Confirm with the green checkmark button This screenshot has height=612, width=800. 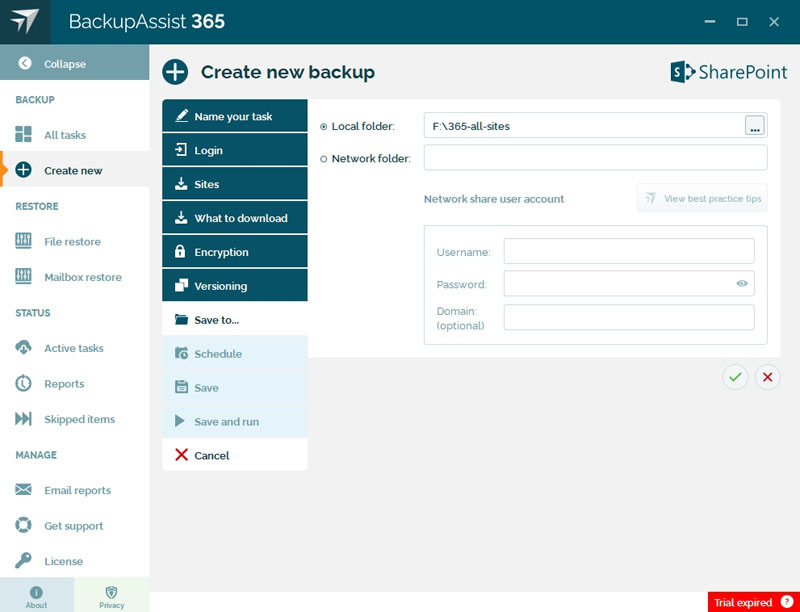(x=735, y=377)
